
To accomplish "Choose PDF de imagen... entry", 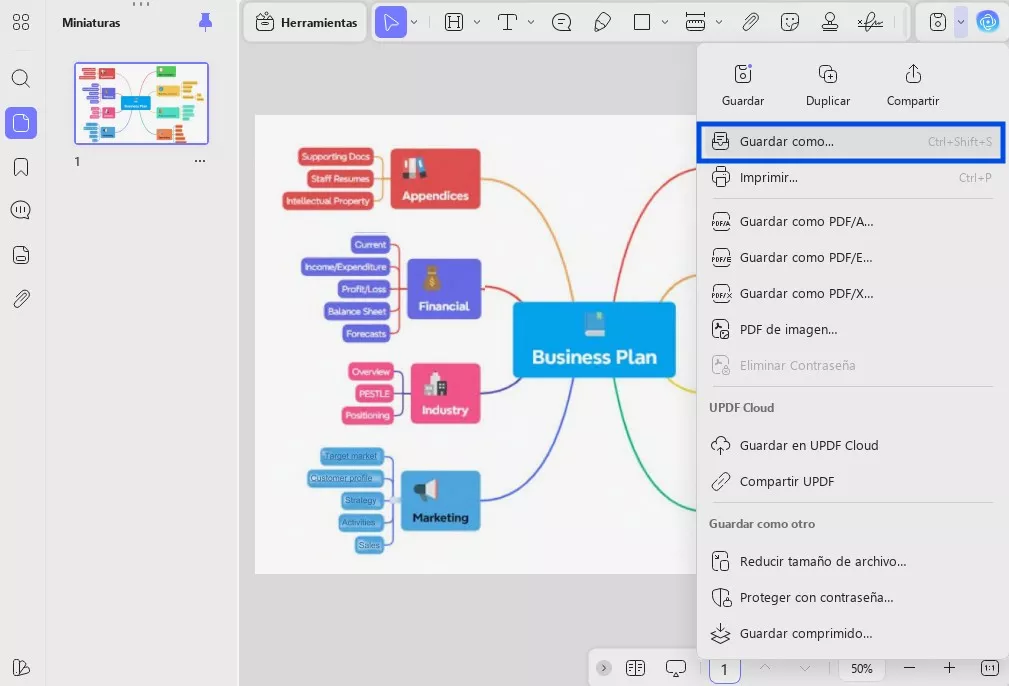I will coord(851,329).
